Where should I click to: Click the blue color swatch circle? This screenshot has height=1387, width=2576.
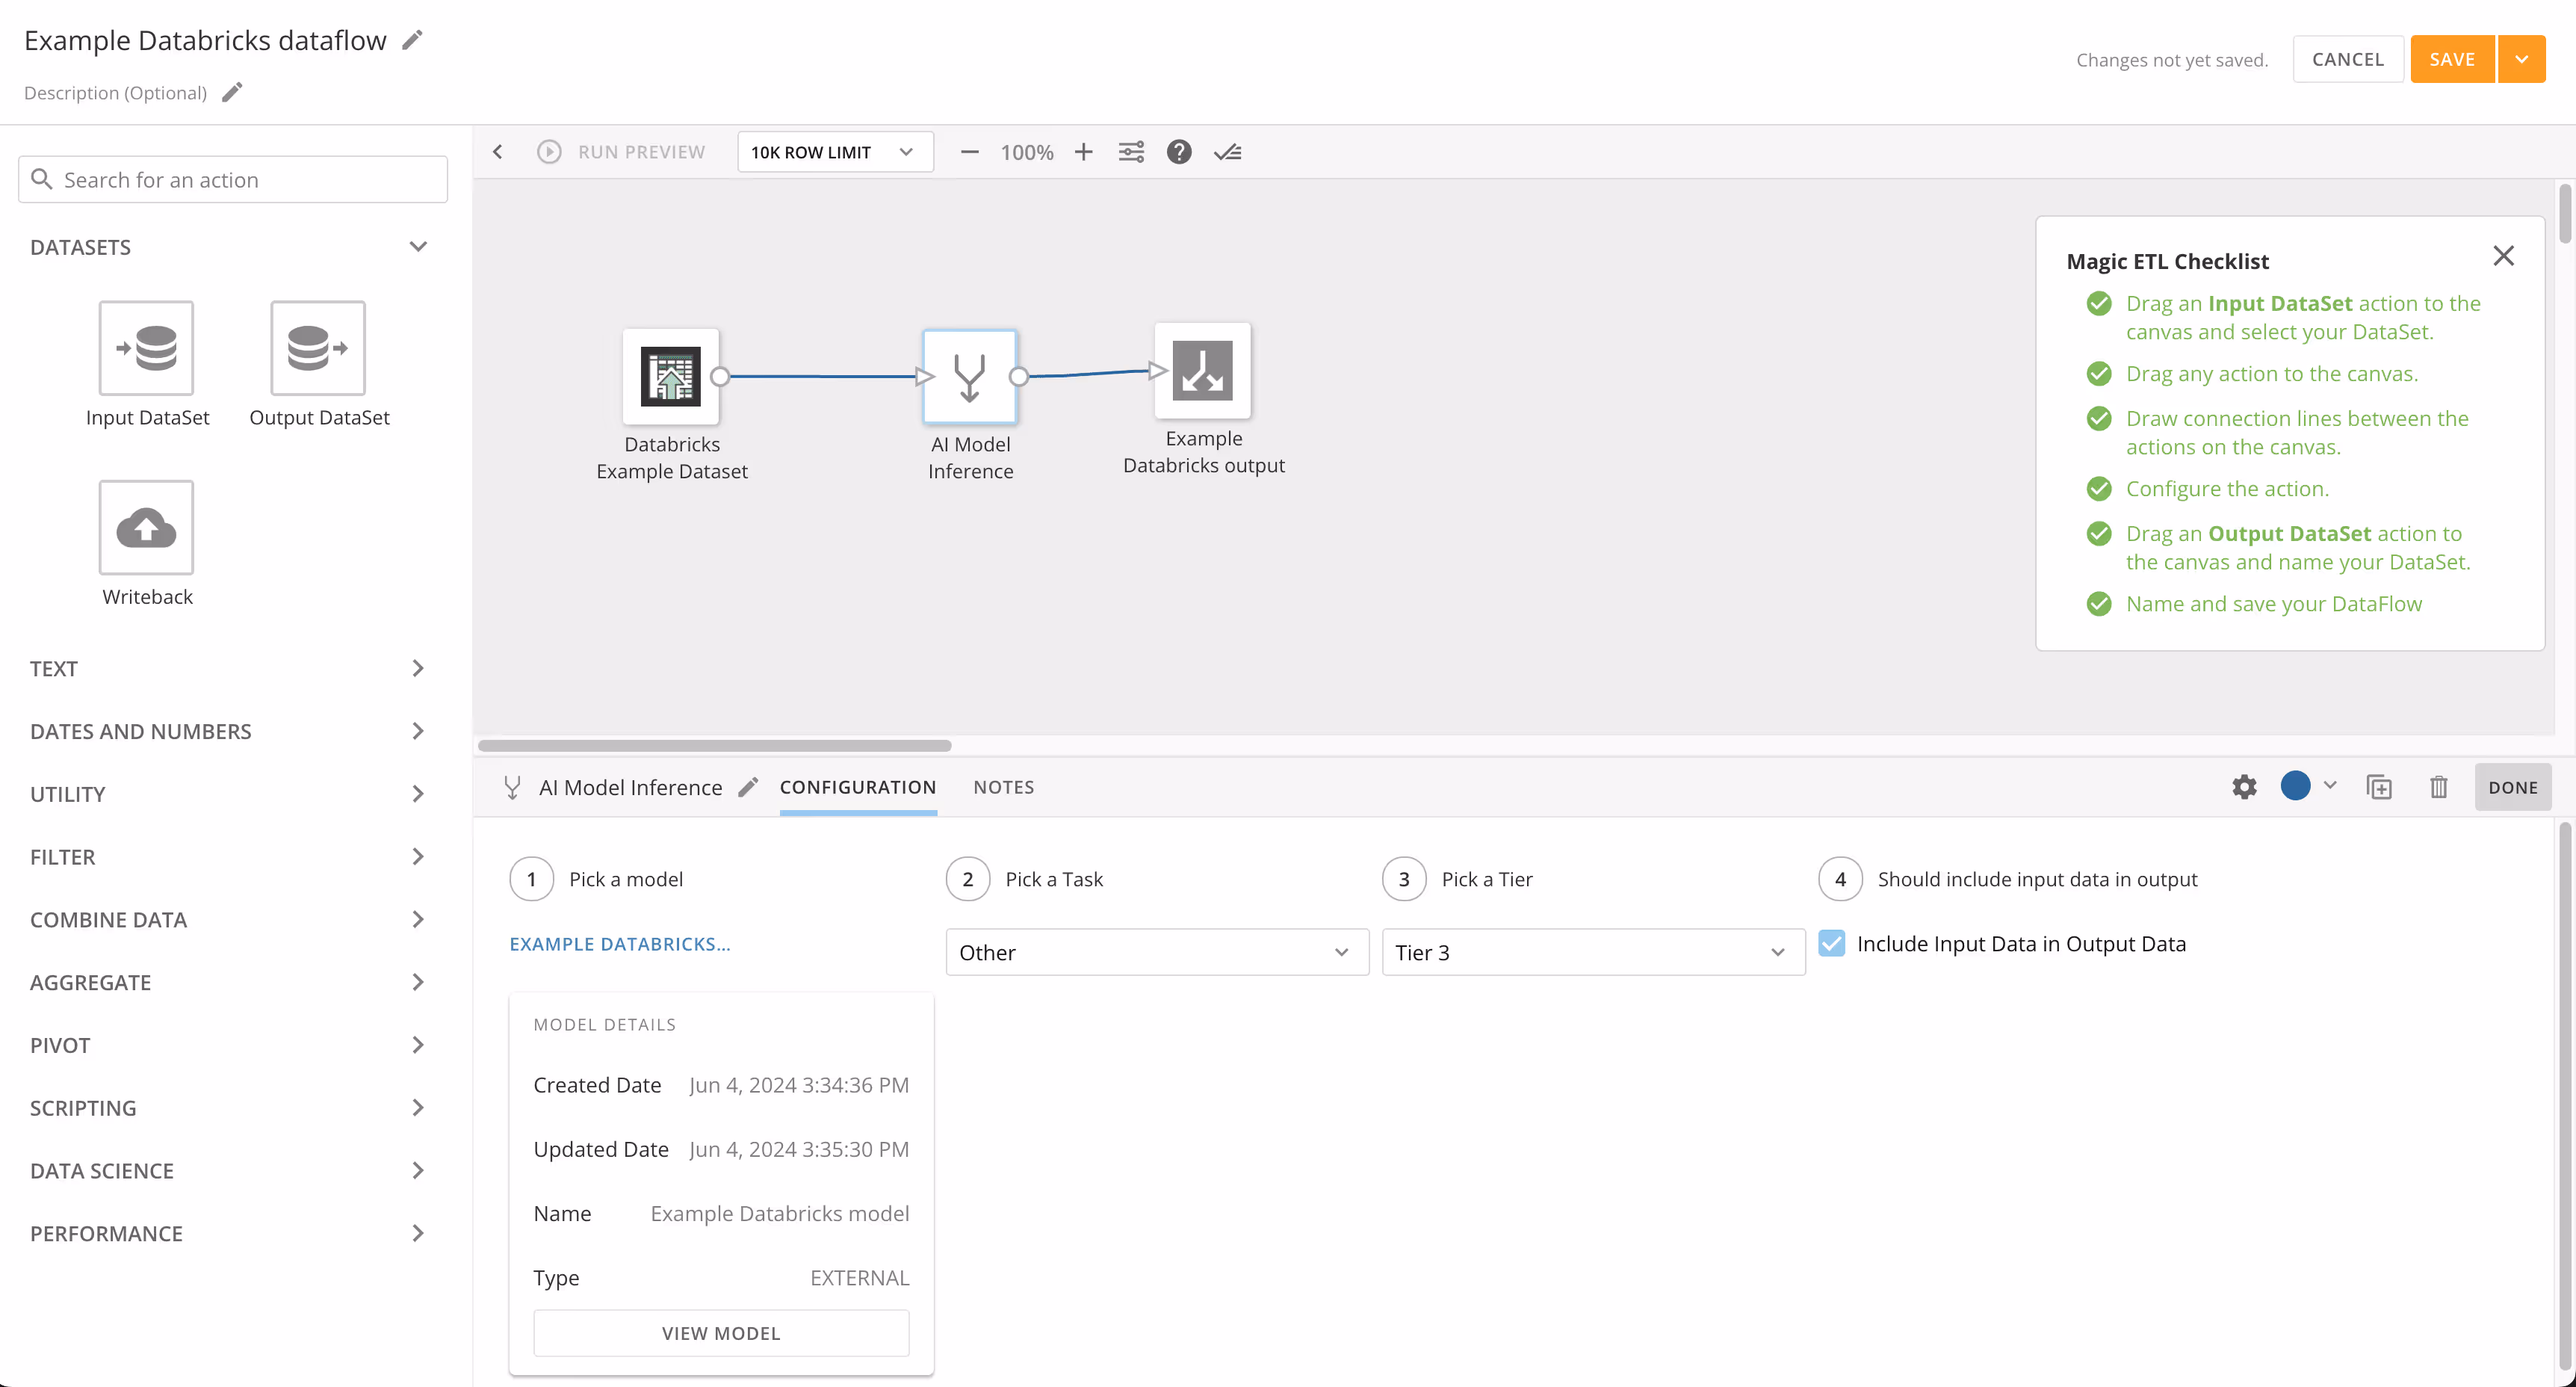[2295, 786]
